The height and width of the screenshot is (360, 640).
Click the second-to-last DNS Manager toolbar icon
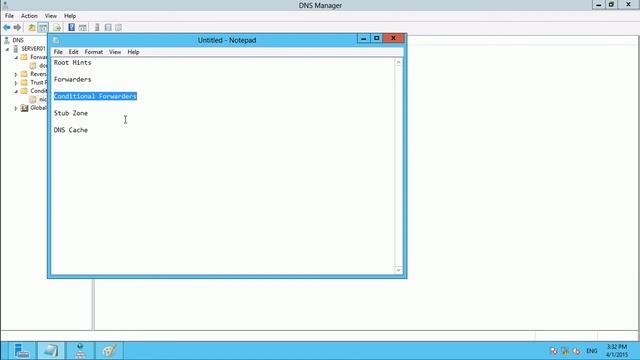tap(108, 27)
